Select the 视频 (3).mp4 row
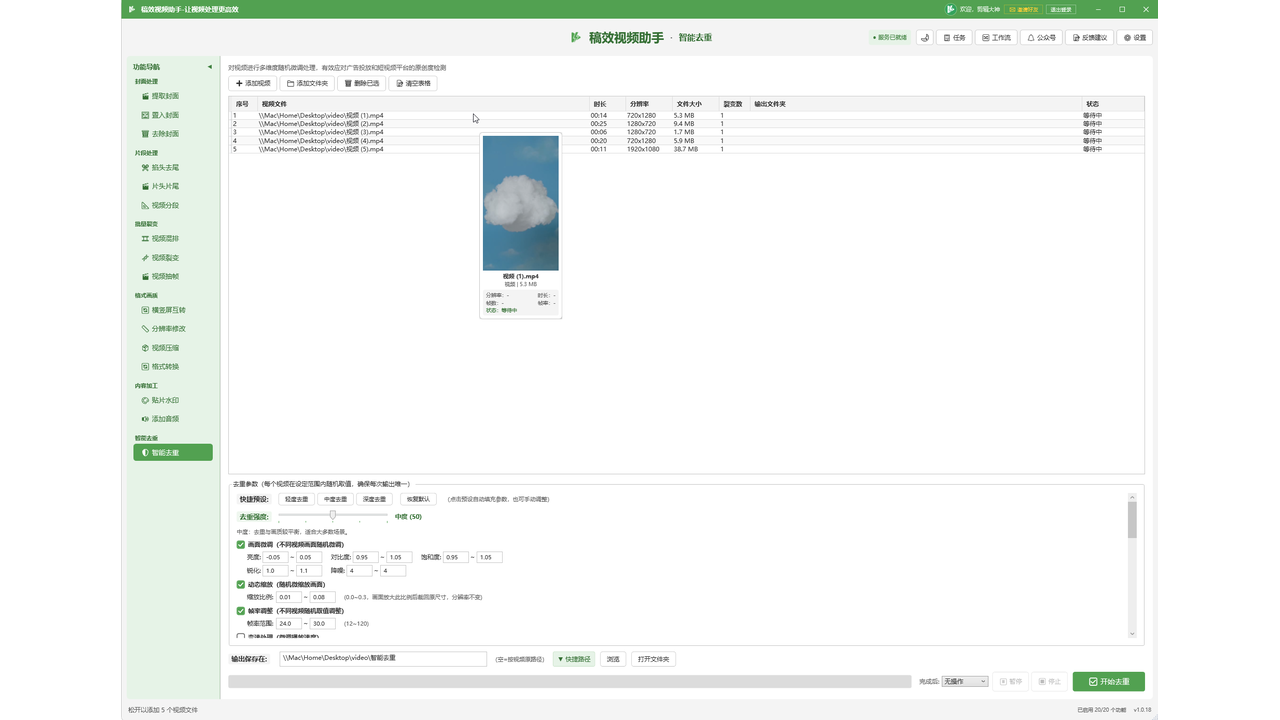This screenshot has height=720, width=1280. pos(686,132)
